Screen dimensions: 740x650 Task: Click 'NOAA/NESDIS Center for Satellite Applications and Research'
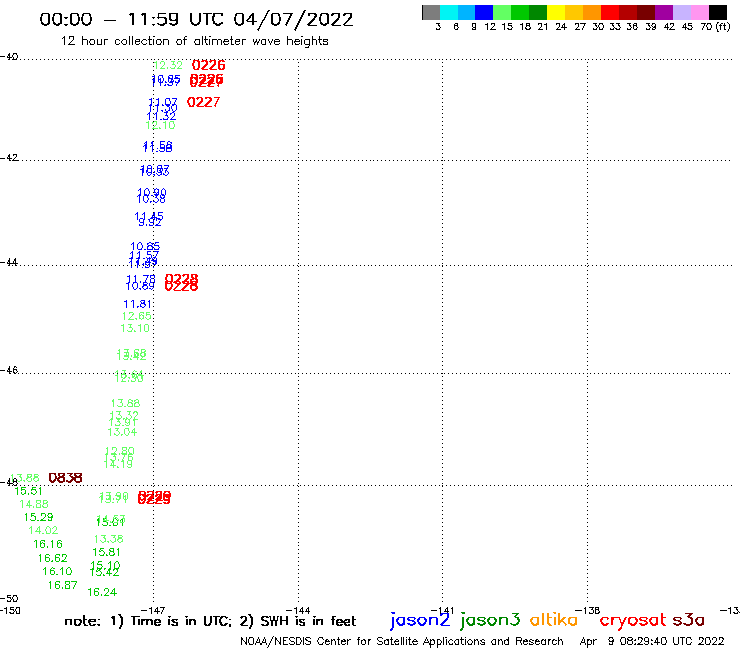coord(402,641)
